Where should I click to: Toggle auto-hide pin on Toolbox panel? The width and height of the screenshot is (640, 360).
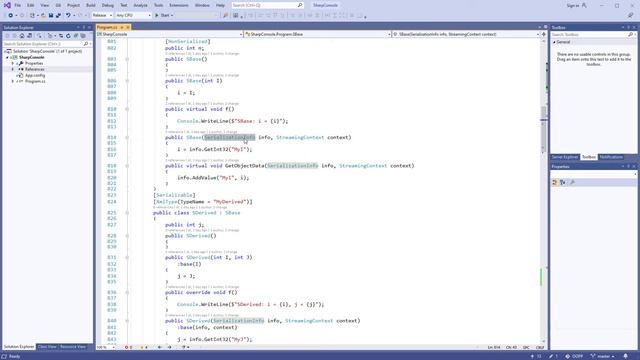point(629,27)
